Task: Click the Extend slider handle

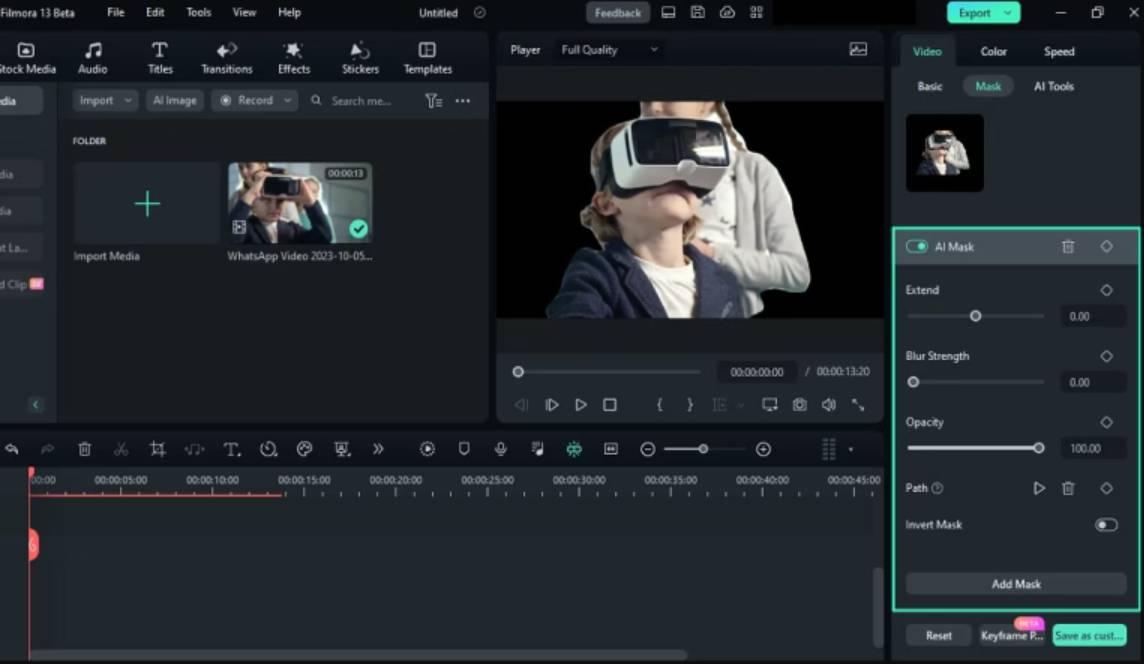Action: [975, 316]
